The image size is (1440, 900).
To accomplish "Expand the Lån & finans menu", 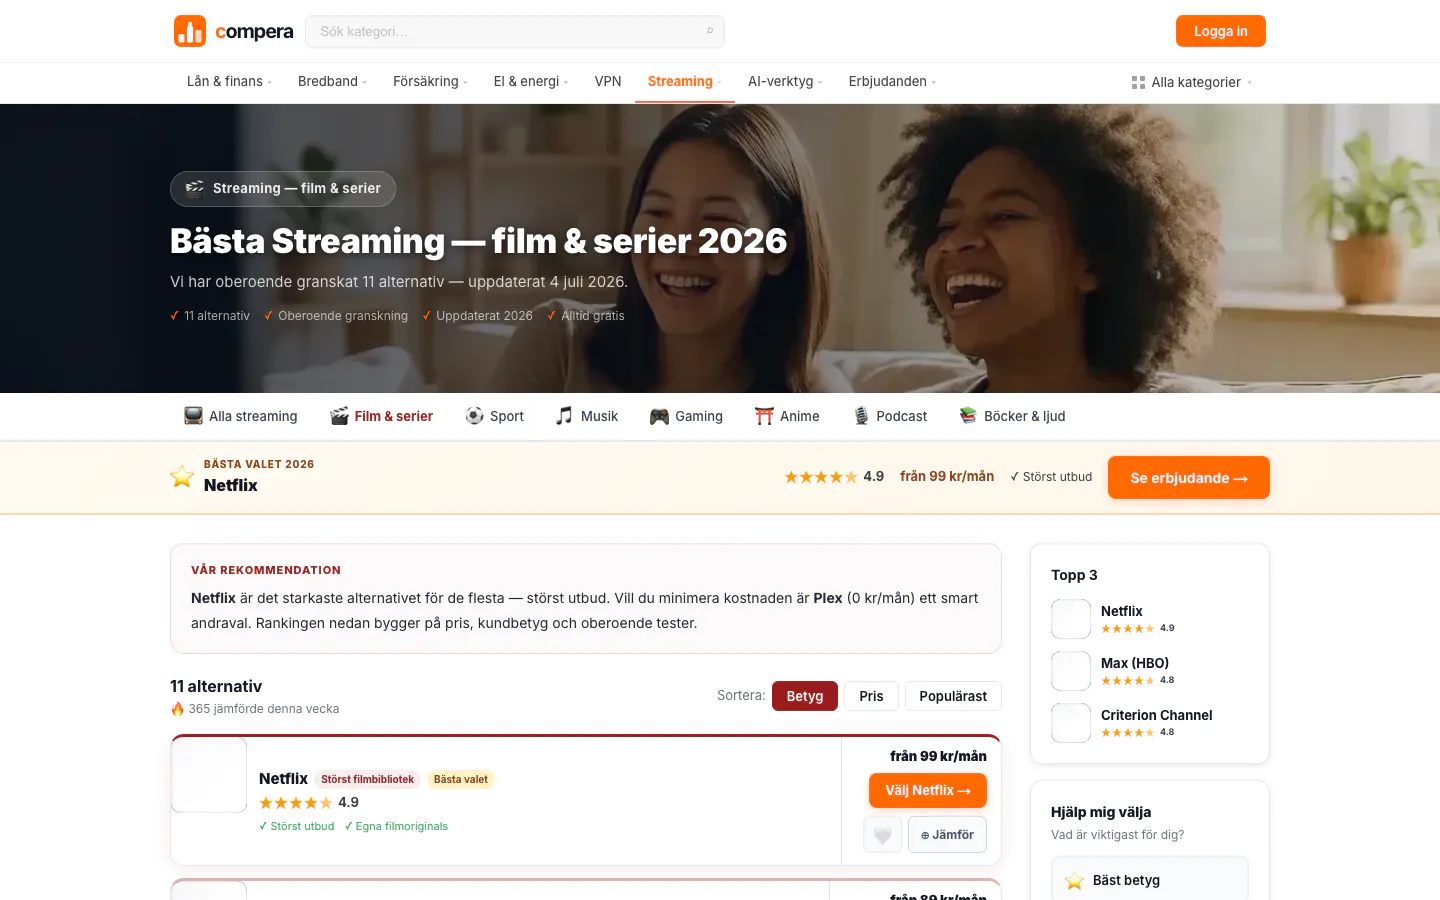I will 229,82.
